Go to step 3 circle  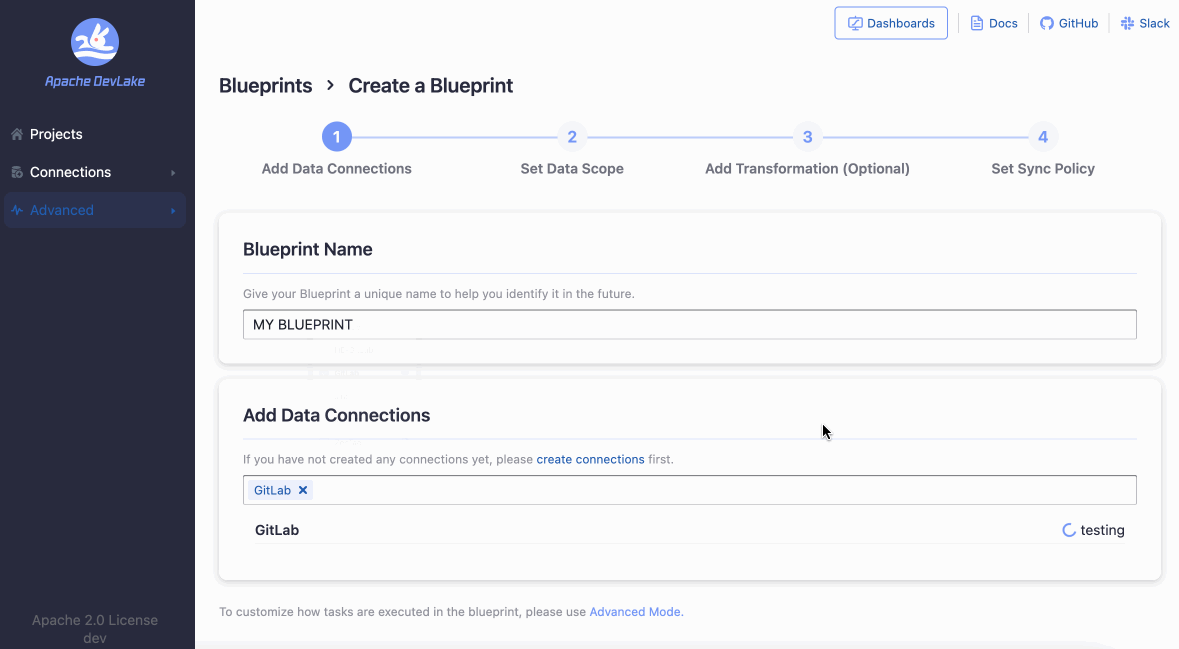[x=808, y=137]
